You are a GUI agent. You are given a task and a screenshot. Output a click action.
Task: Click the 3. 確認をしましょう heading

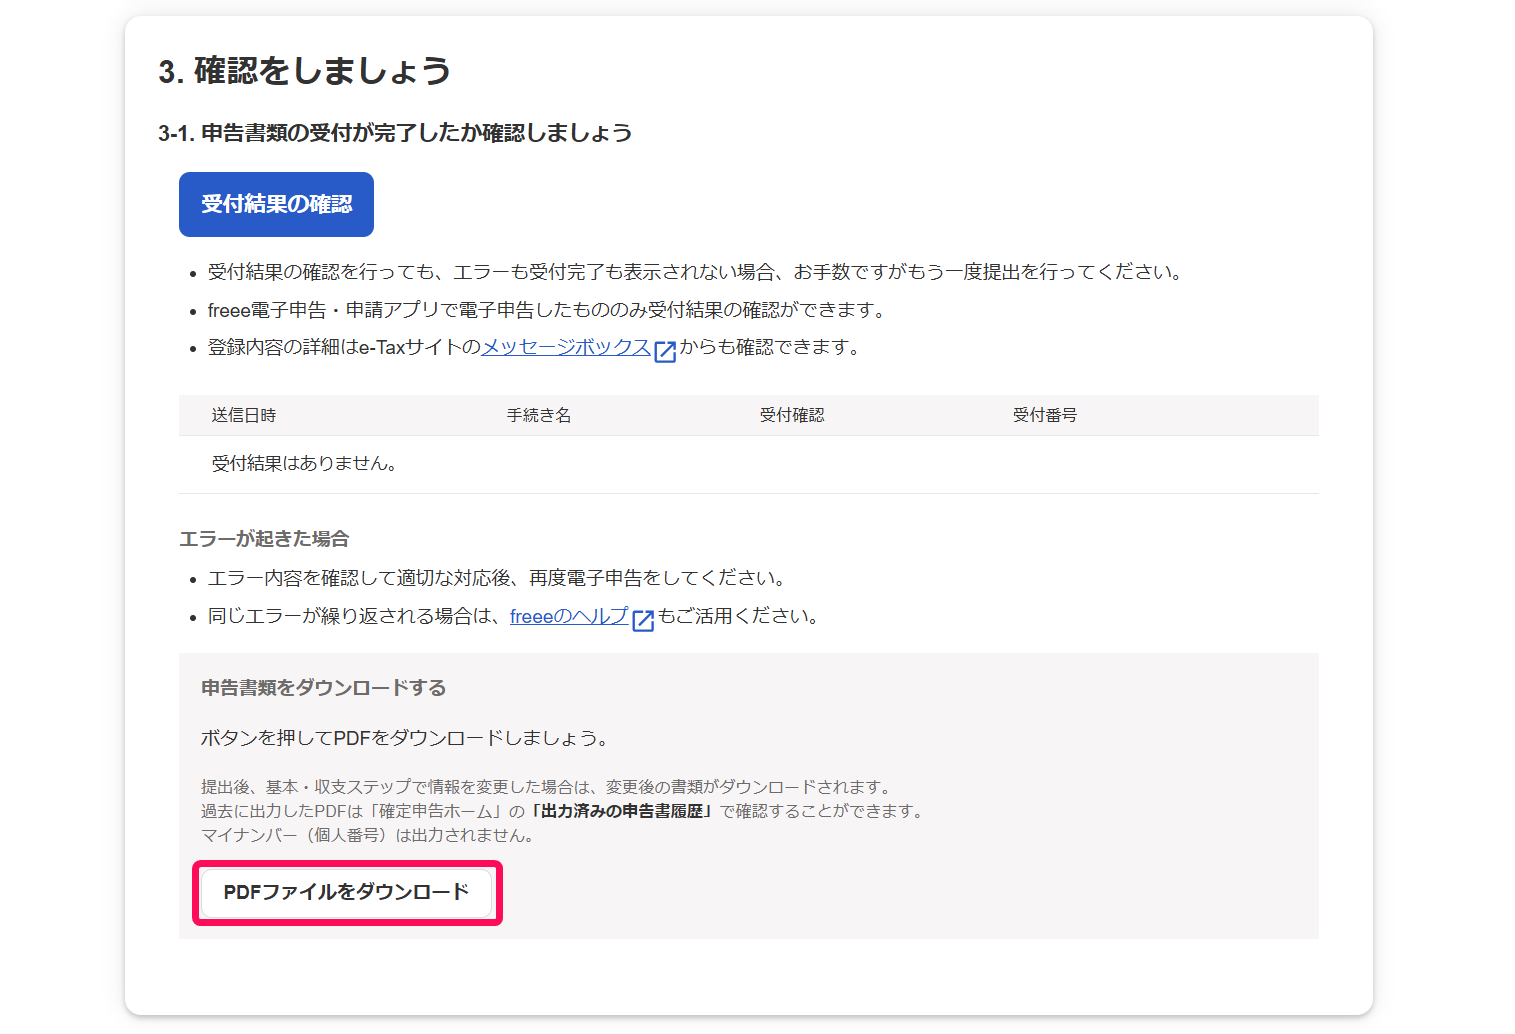304,71
